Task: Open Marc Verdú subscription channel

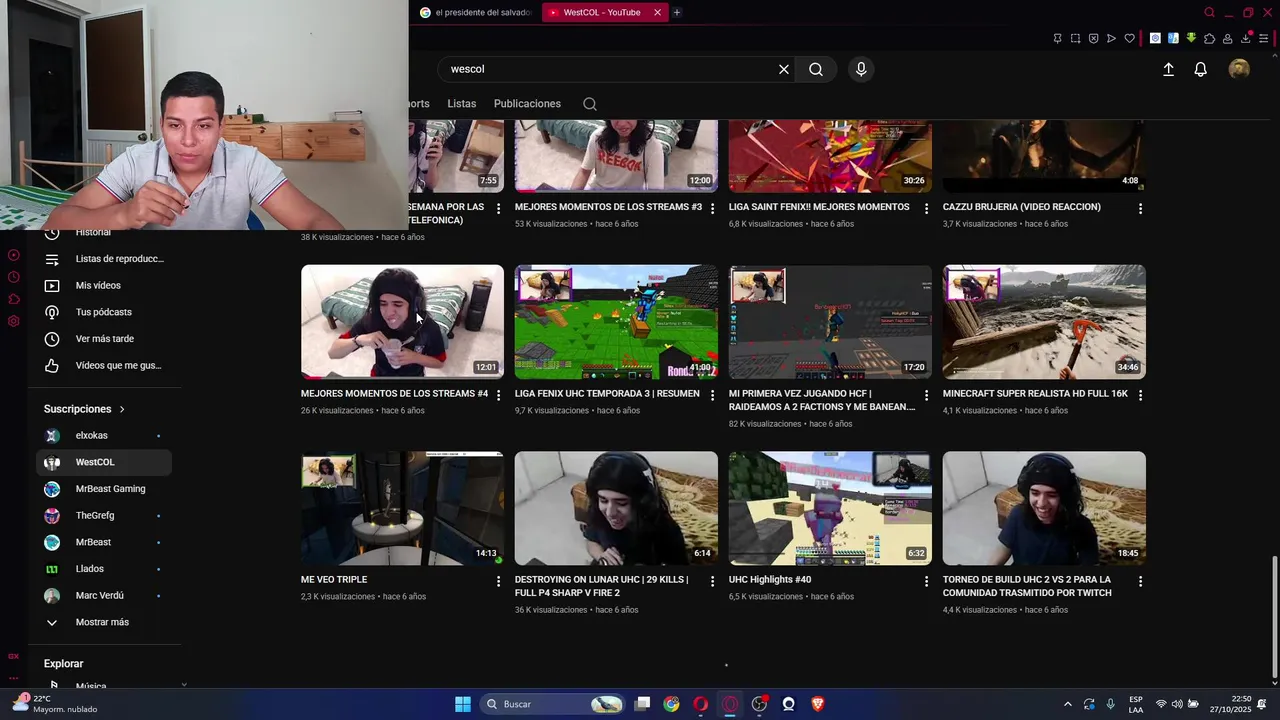Action: pyautogui.click(x=104, y=596)
